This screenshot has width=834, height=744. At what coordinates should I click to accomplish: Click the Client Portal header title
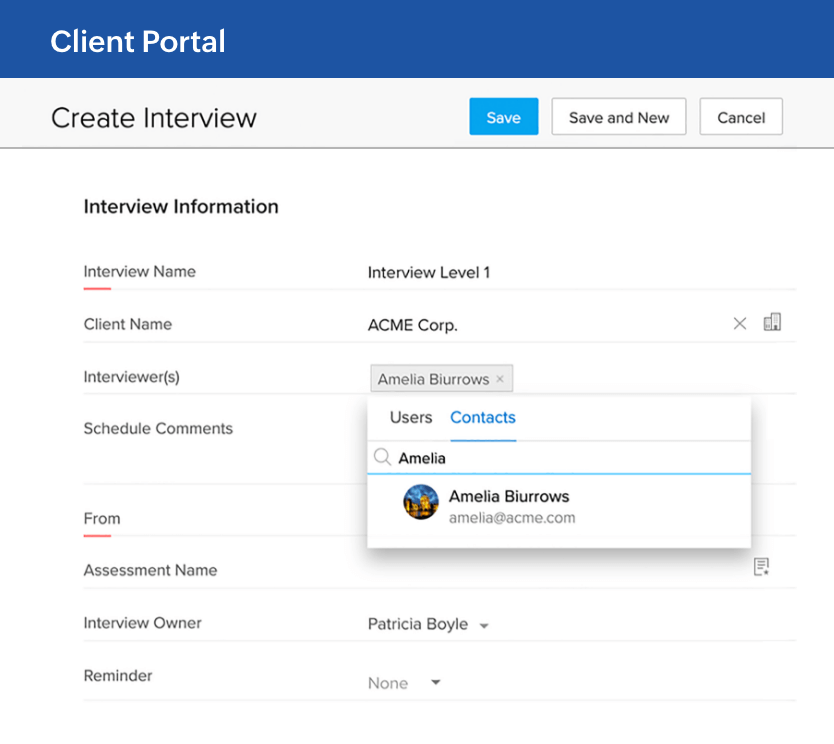click(x=138, y=41)
